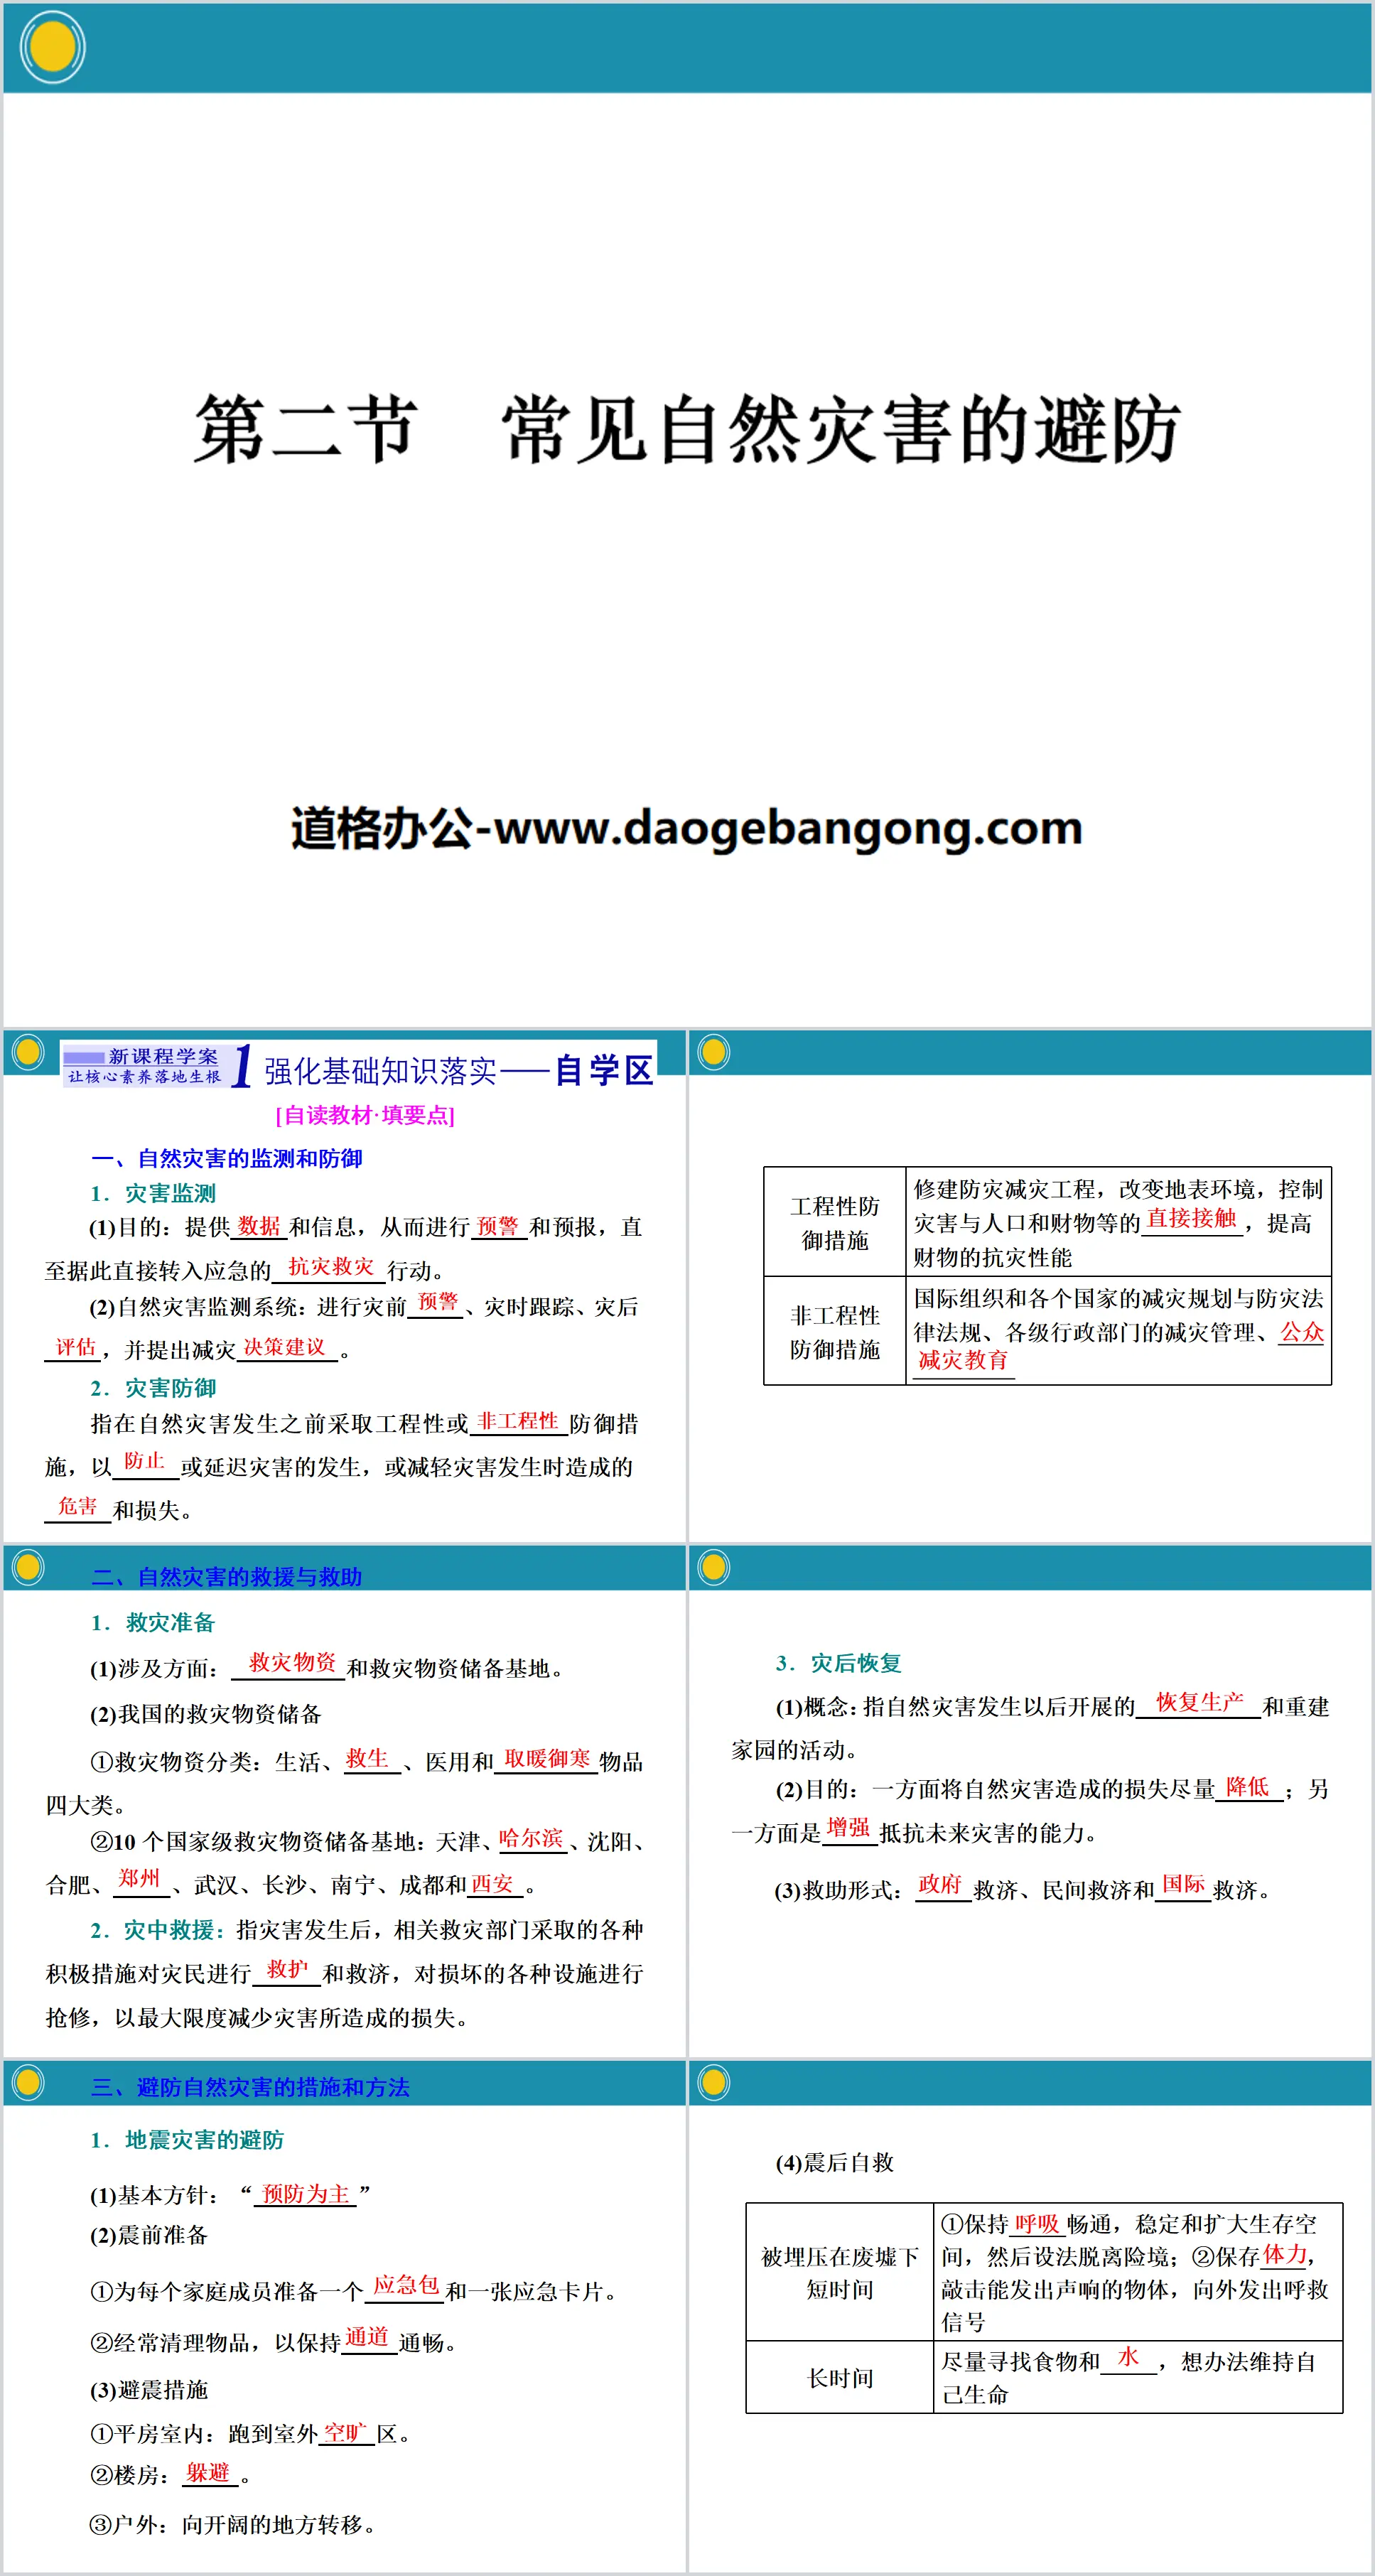
Task: Click subheading 2．灾害防御
Action: tap(153, 1389)
